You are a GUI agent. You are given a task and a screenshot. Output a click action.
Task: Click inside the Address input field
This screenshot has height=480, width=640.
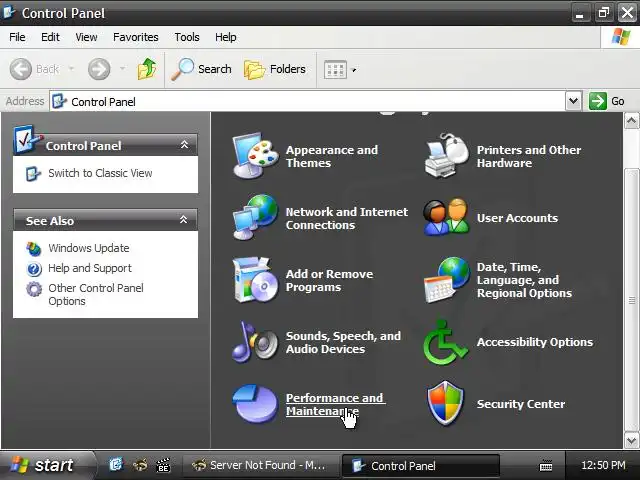[x=308, y=101]
